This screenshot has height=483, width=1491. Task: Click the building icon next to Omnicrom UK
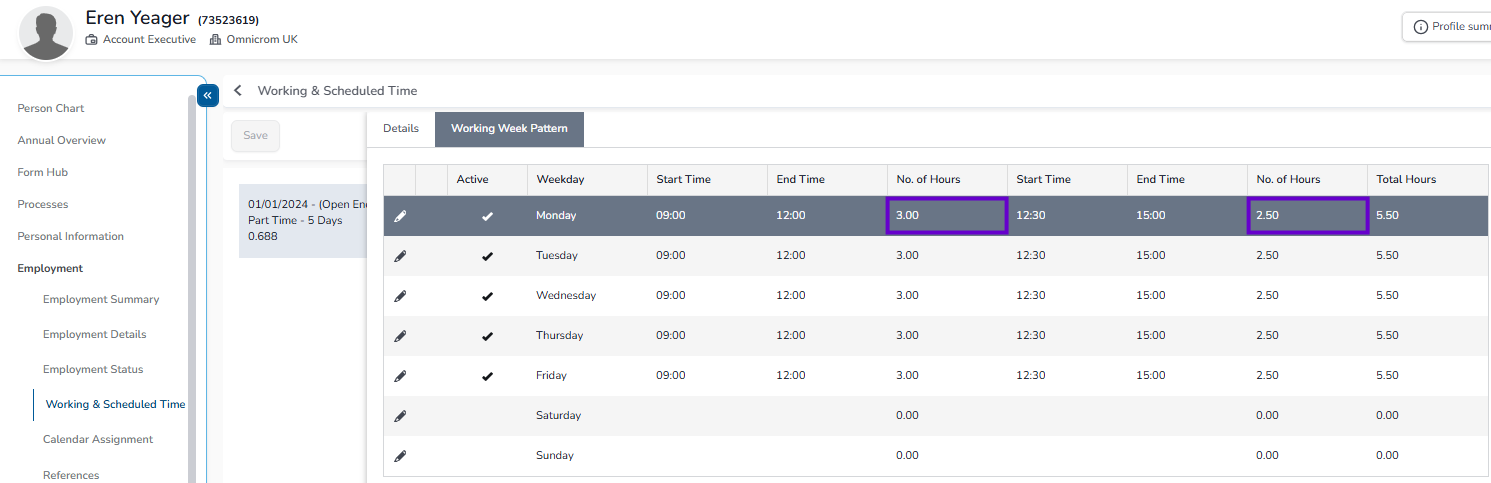pos(215,40)
